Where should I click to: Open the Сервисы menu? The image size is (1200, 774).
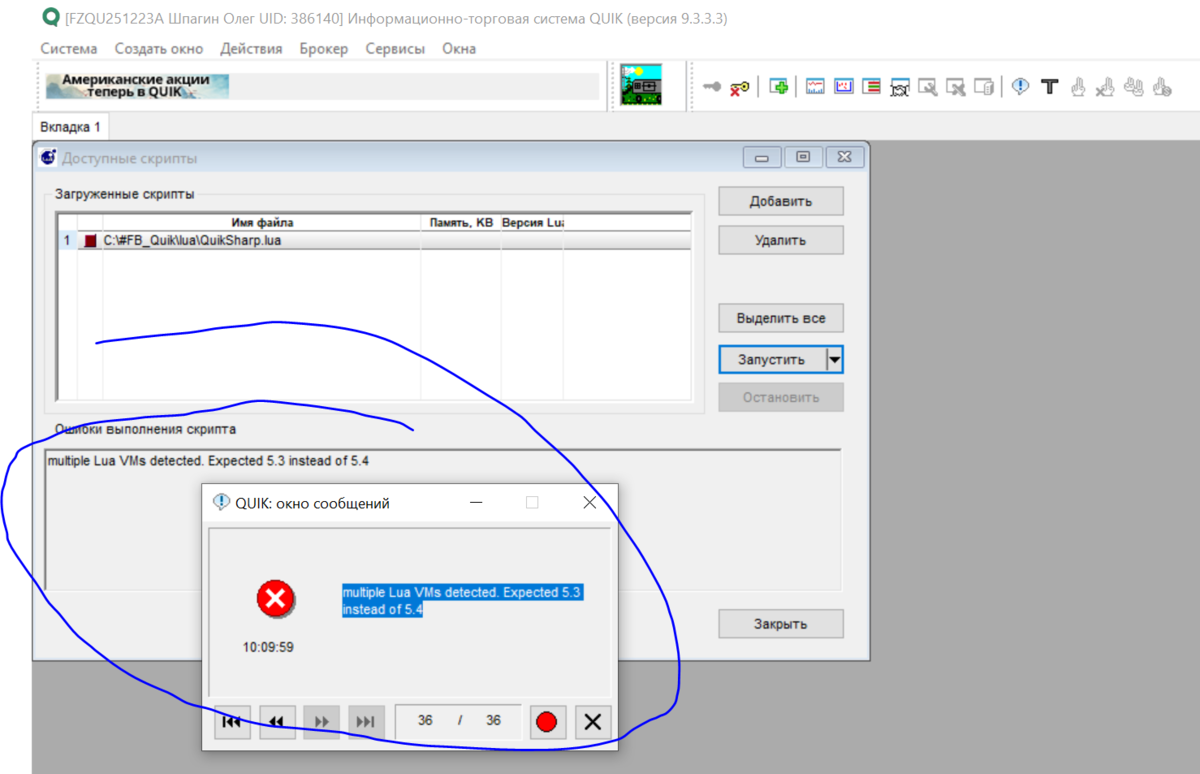[395, 48]
